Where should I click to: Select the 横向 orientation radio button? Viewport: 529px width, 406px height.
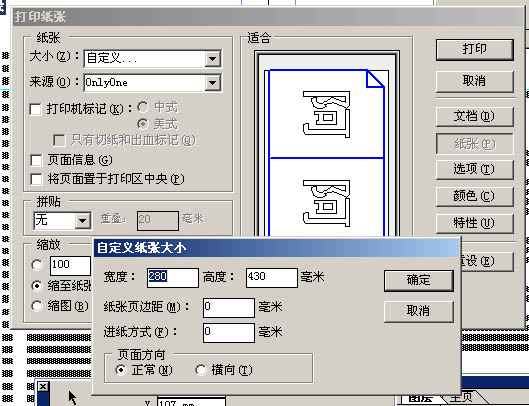point(201,370)
